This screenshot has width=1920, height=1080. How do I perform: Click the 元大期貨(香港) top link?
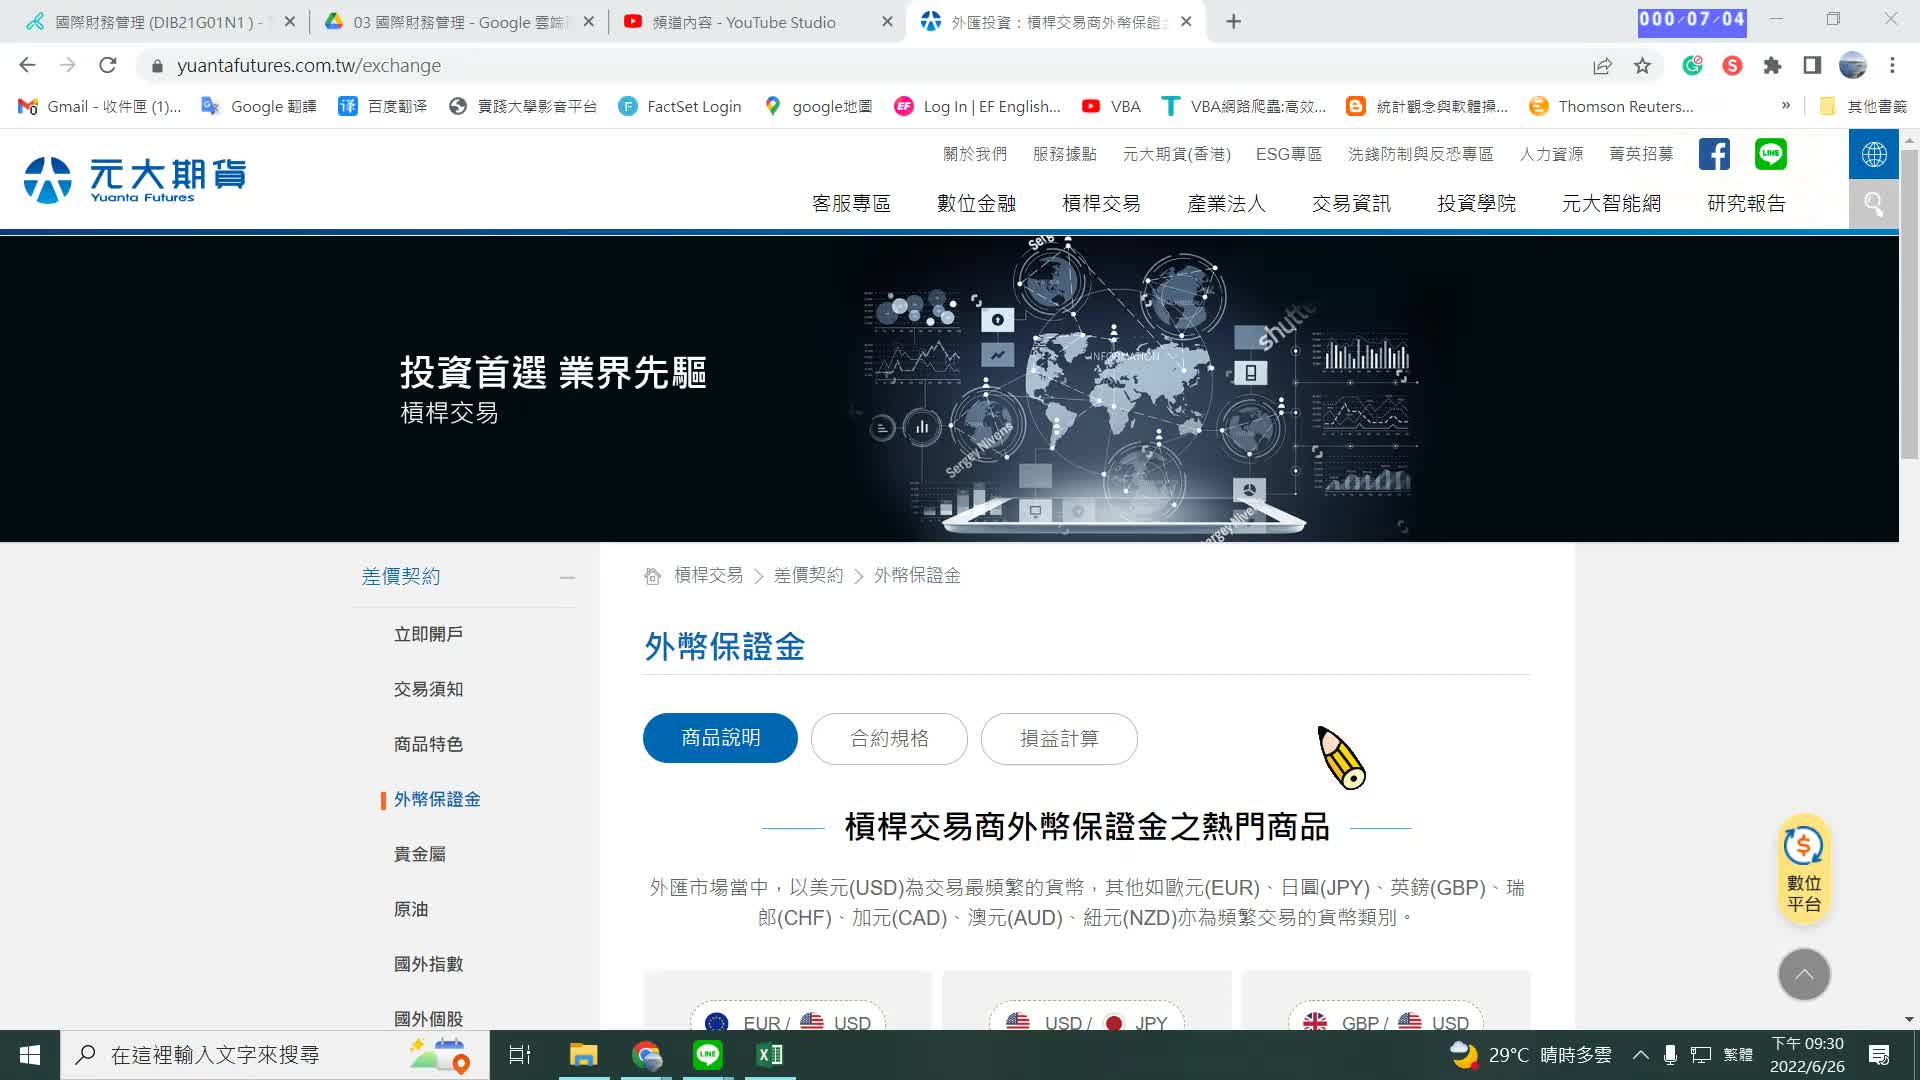pos(1177,154)
